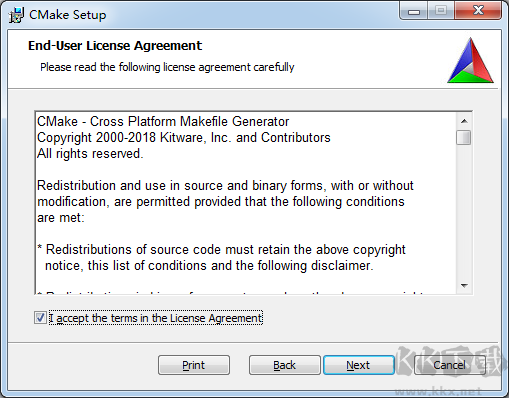
Task: Close the CMake Setup window
Action: (x=478, y=11)
